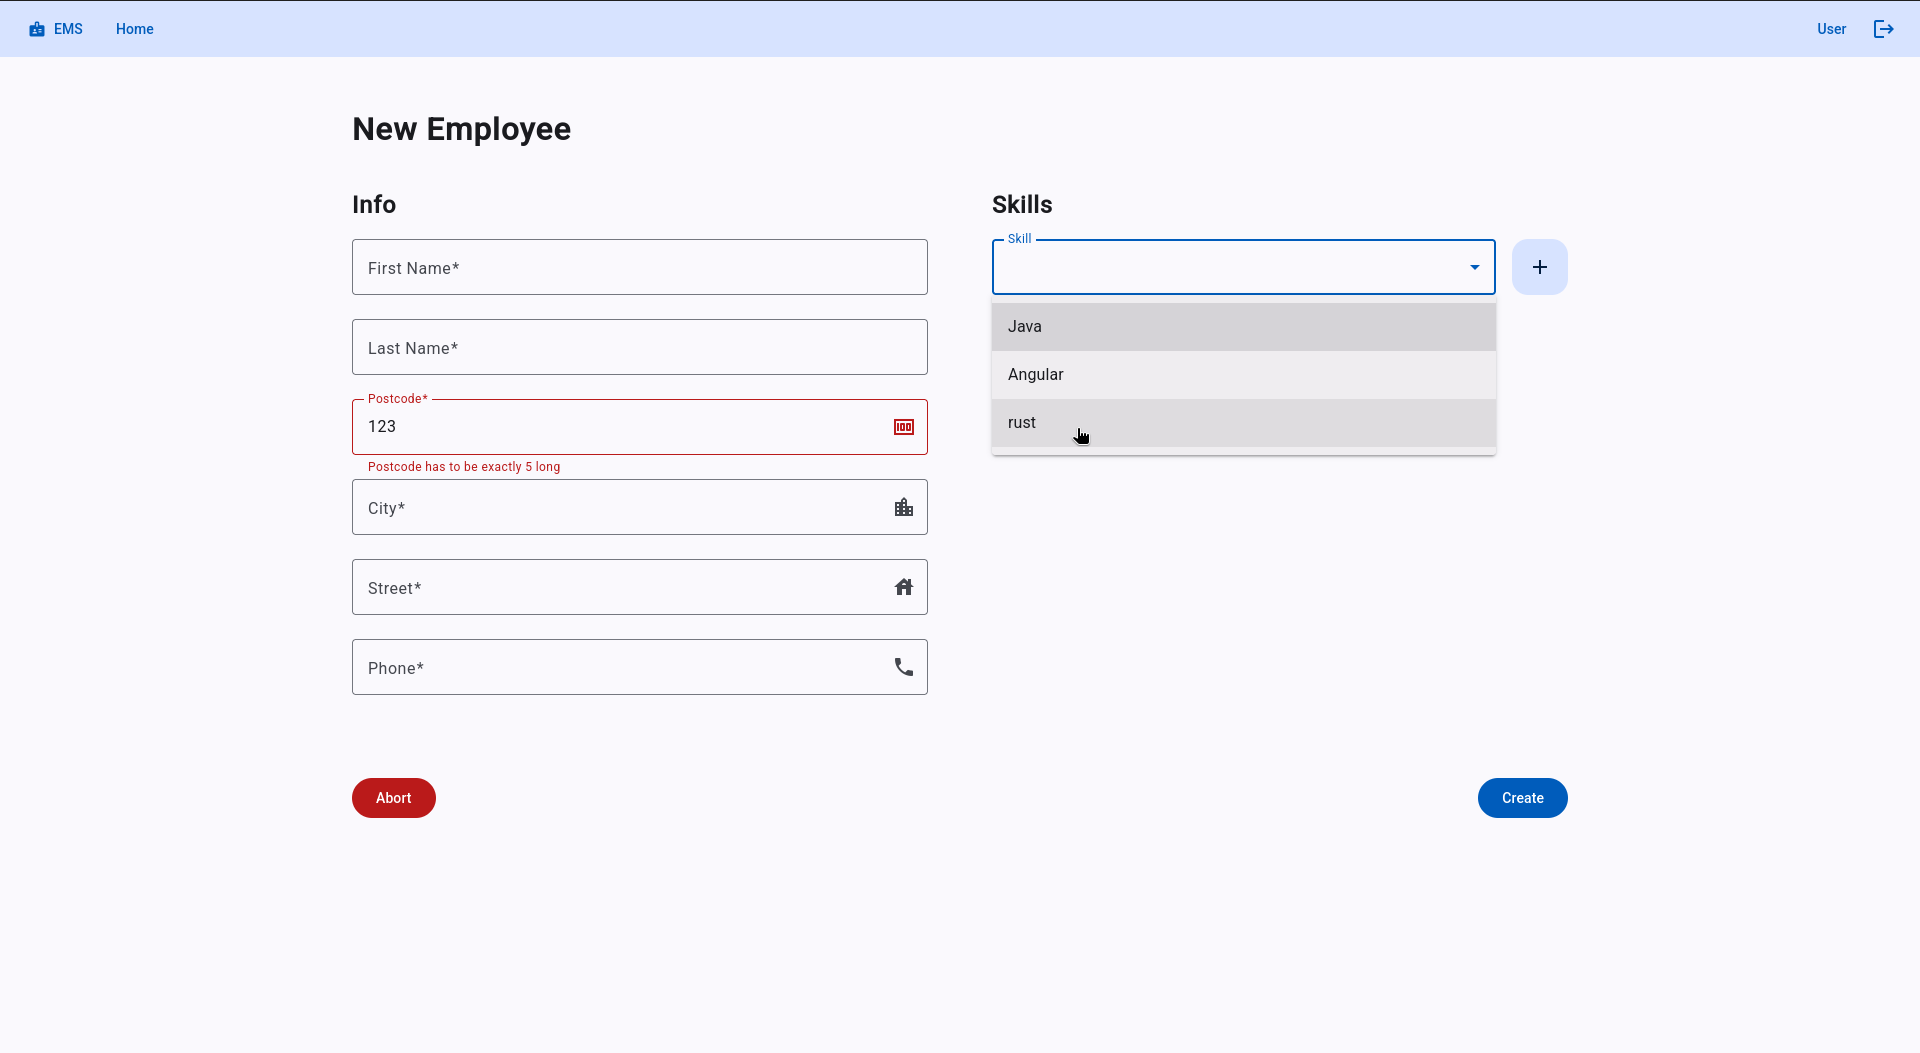Click the postcode barcode icon
This screenshot has width=1920, height=1053.
[904, 427]
